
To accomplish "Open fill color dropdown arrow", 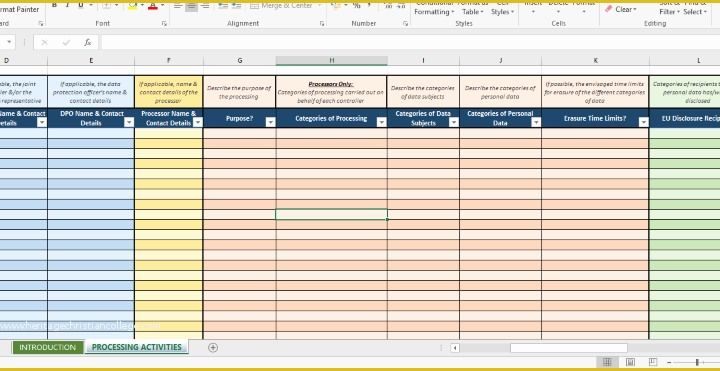I will pos(142,5).
